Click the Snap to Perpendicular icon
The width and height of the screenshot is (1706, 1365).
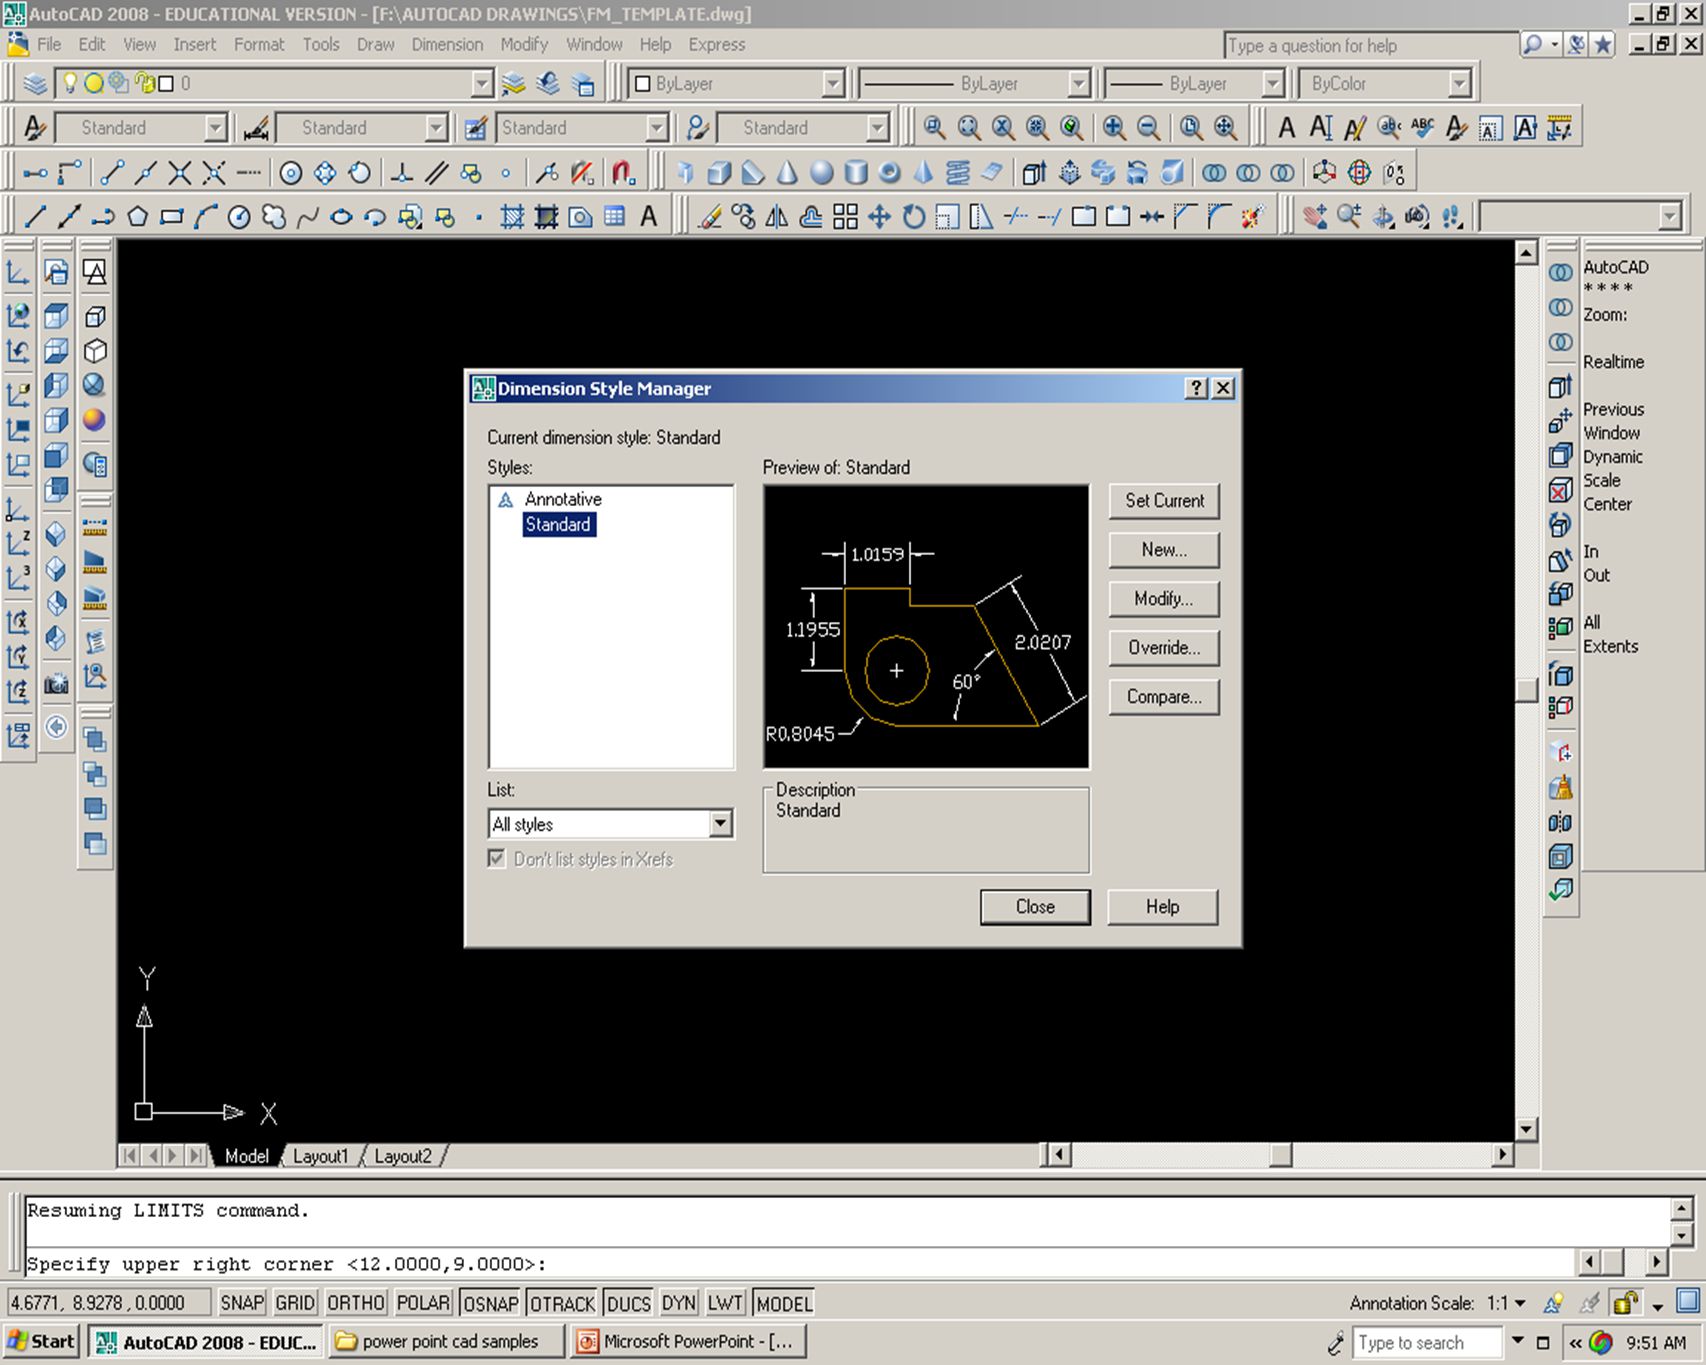402,172
